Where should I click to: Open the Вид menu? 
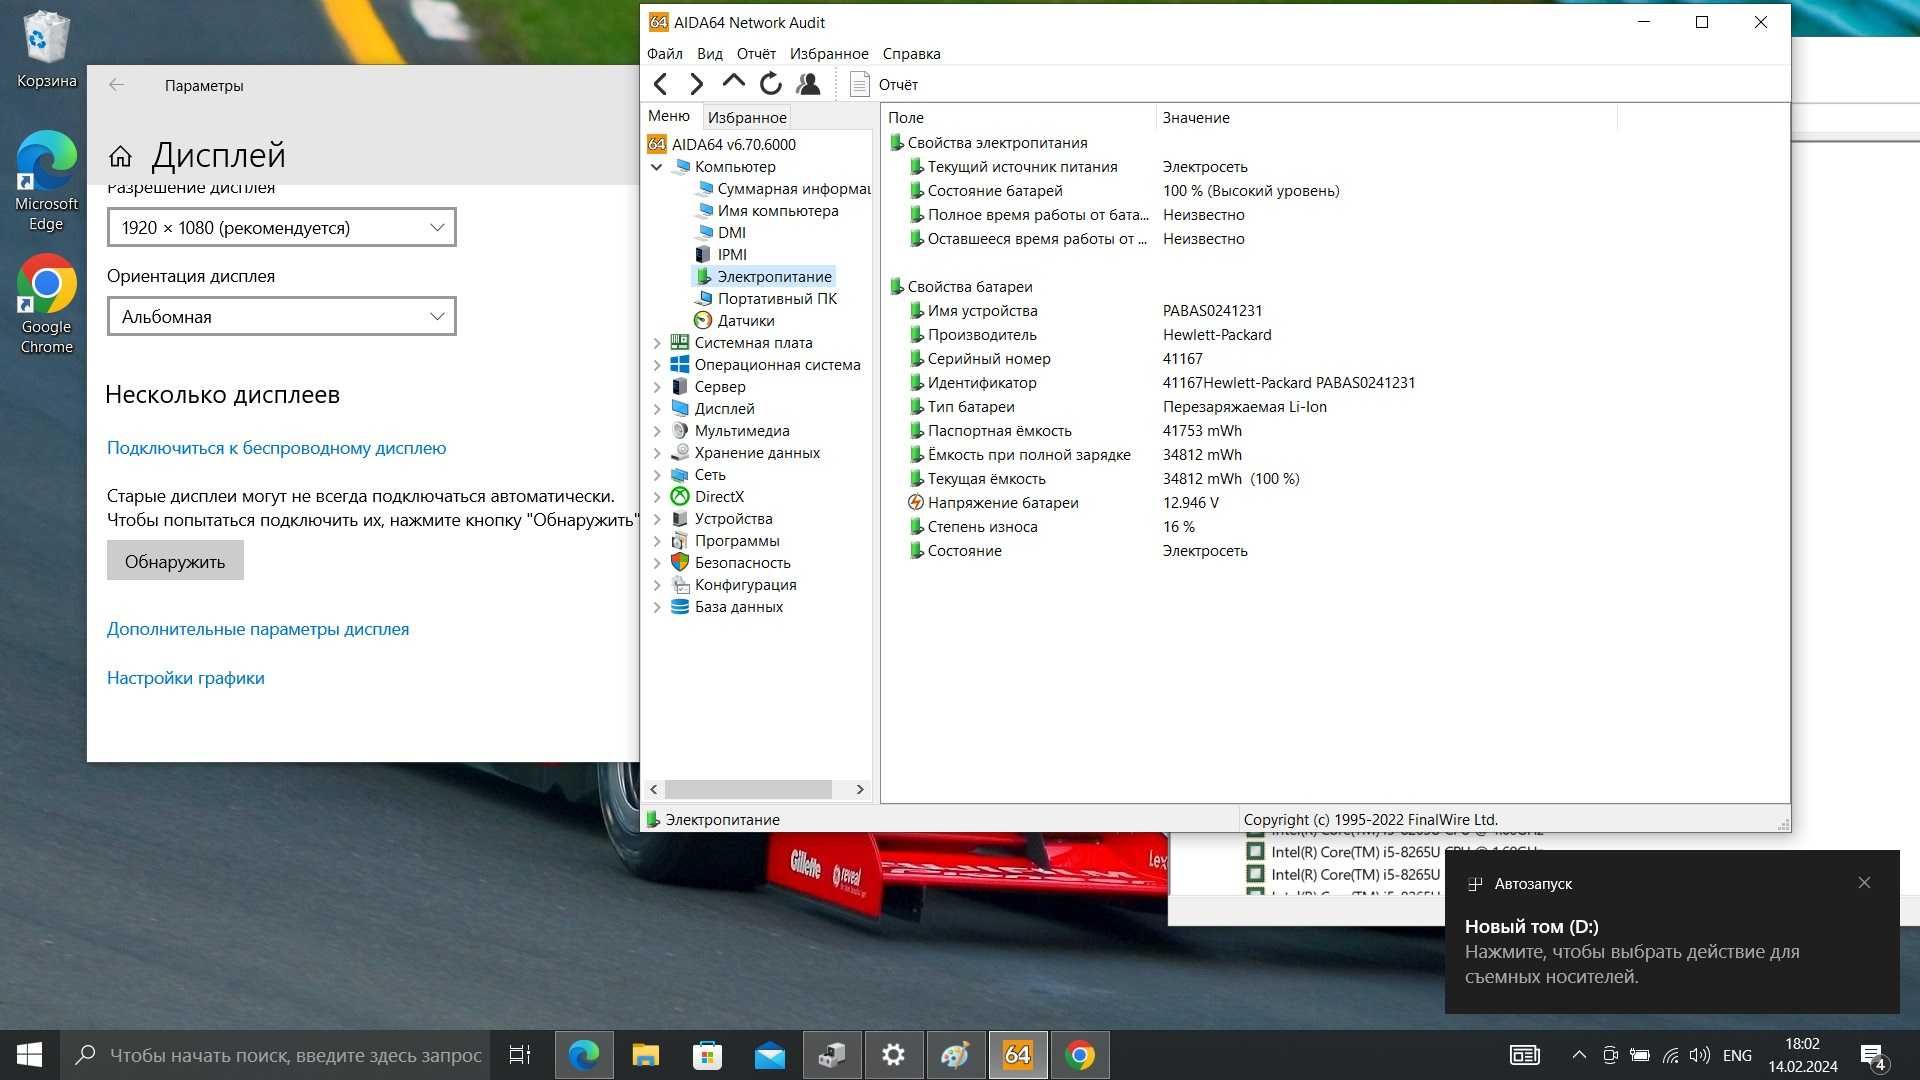(710, 54)
